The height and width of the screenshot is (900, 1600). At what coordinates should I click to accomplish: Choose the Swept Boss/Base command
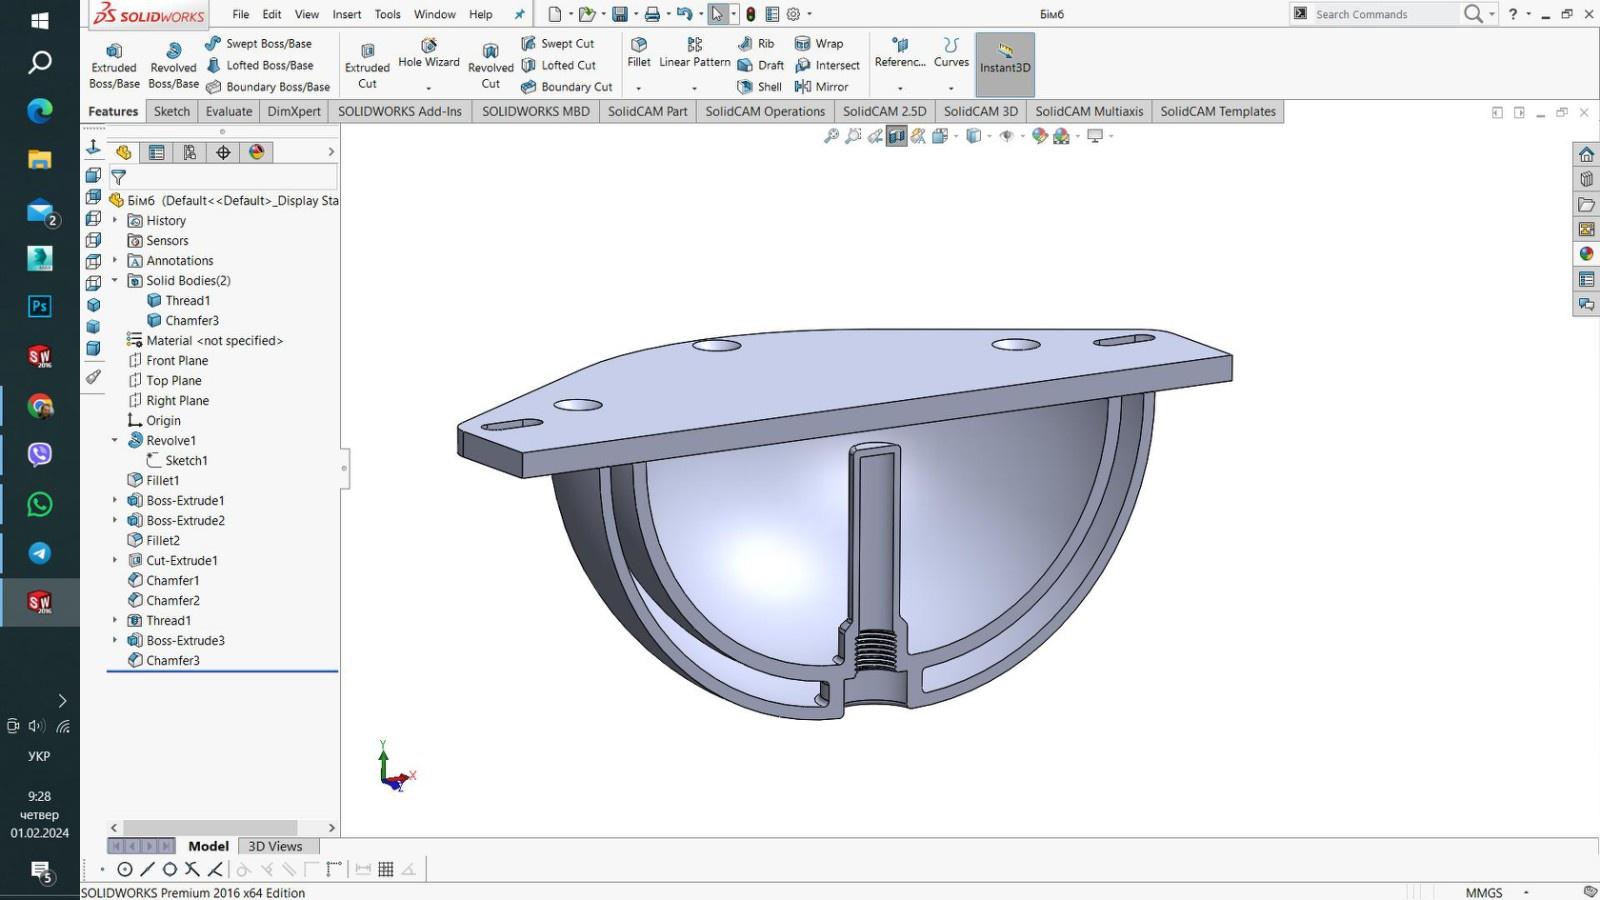coord(258,43)
